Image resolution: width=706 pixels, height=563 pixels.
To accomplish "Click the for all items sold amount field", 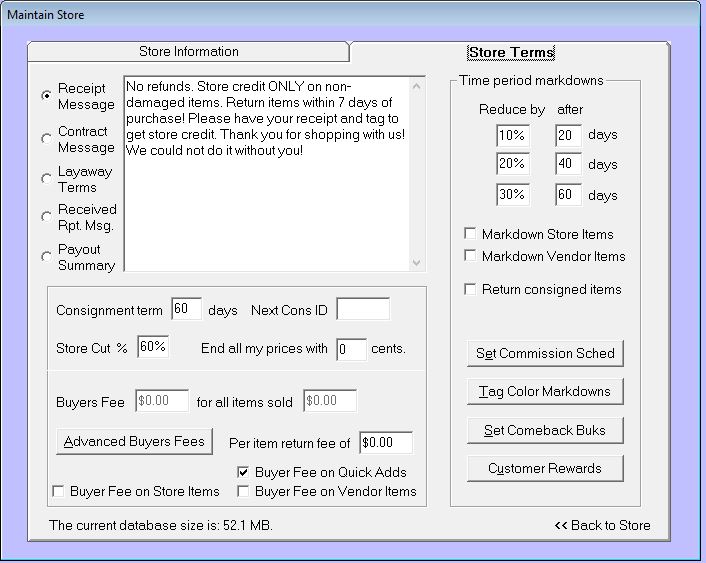I will click(x=330, y=401).
